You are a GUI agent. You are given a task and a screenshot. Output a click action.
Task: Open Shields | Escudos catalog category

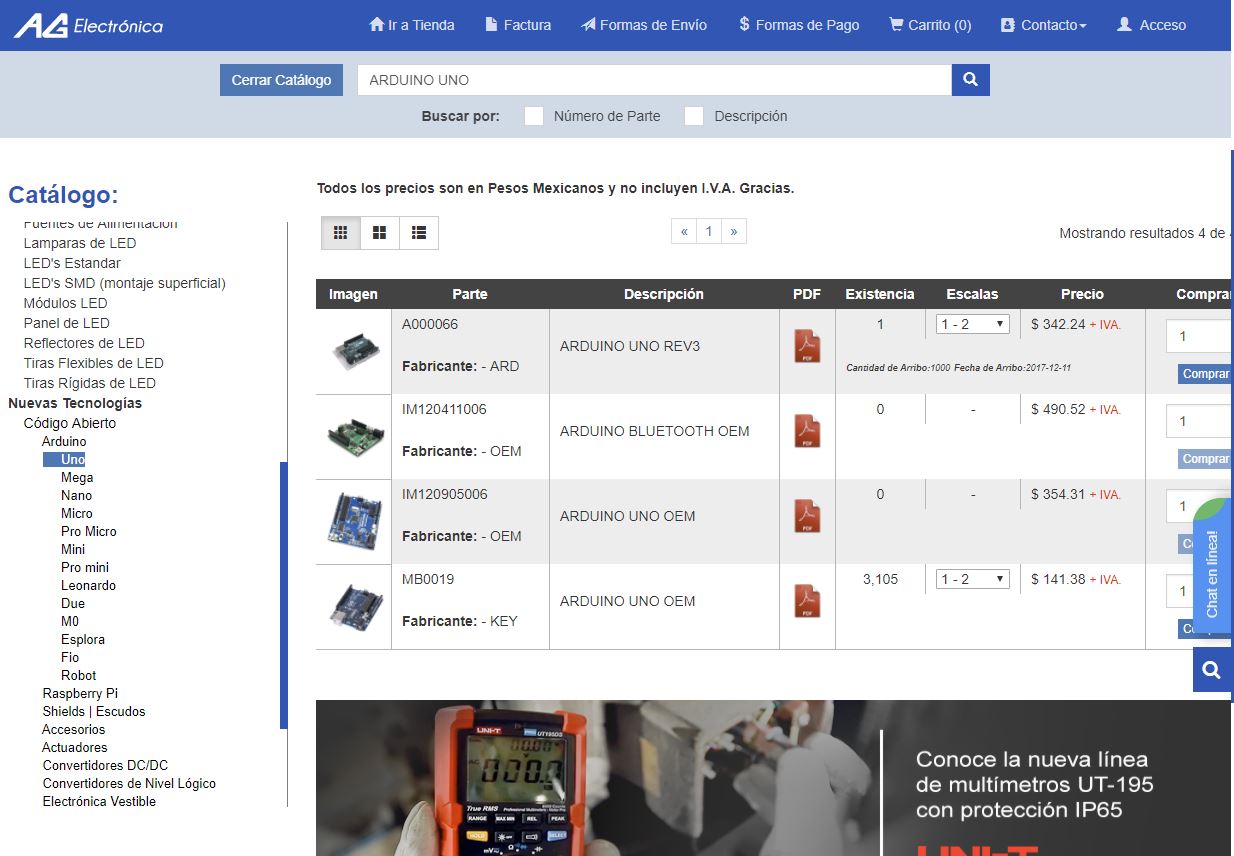pos(94,711)
